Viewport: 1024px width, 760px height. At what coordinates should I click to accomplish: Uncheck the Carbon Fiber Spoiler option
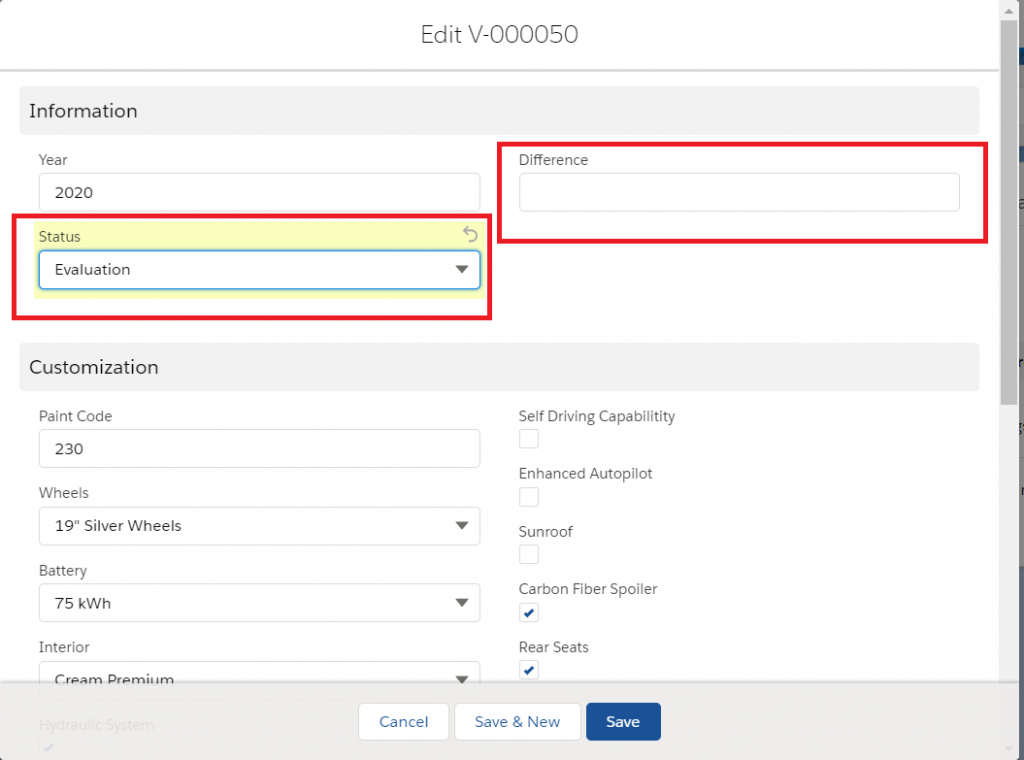pos(528,612)
